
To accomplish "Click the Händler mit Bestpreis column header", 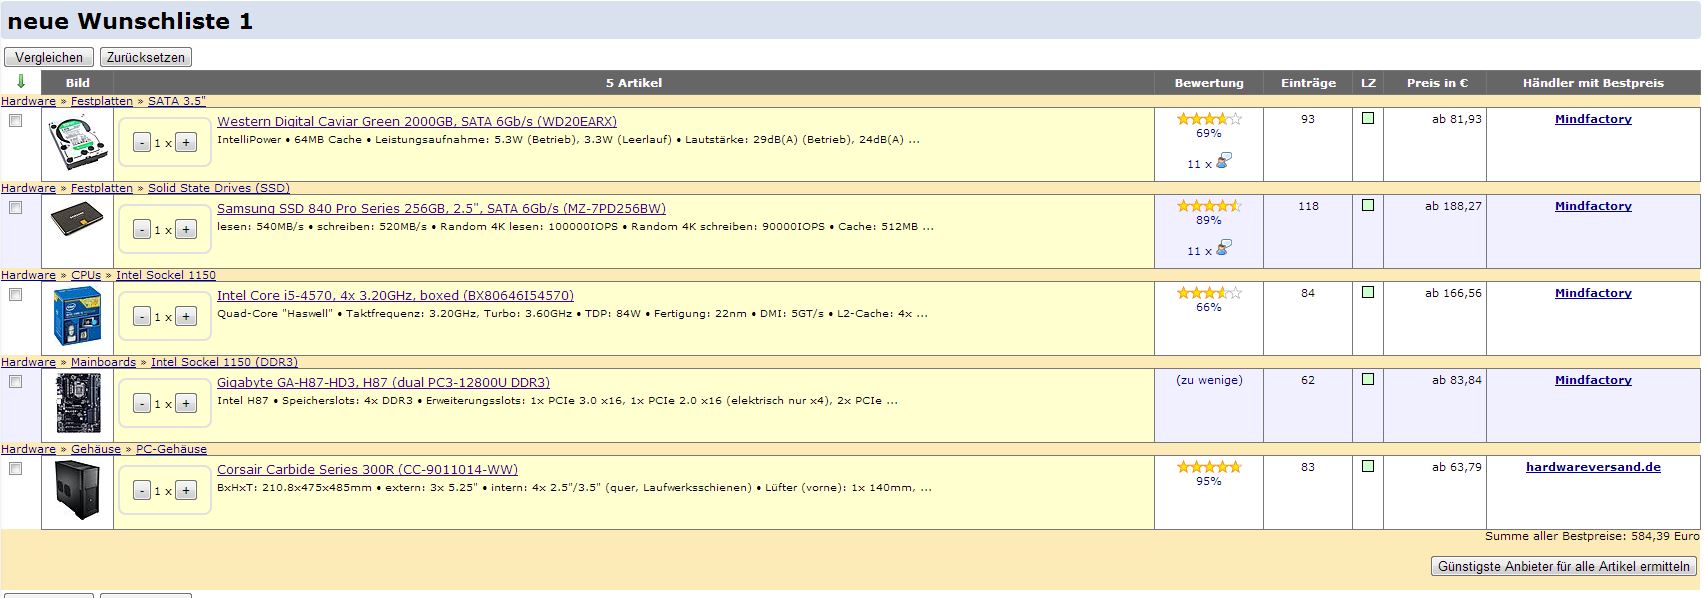I will pyautogui.click(x=1593, y=83).
